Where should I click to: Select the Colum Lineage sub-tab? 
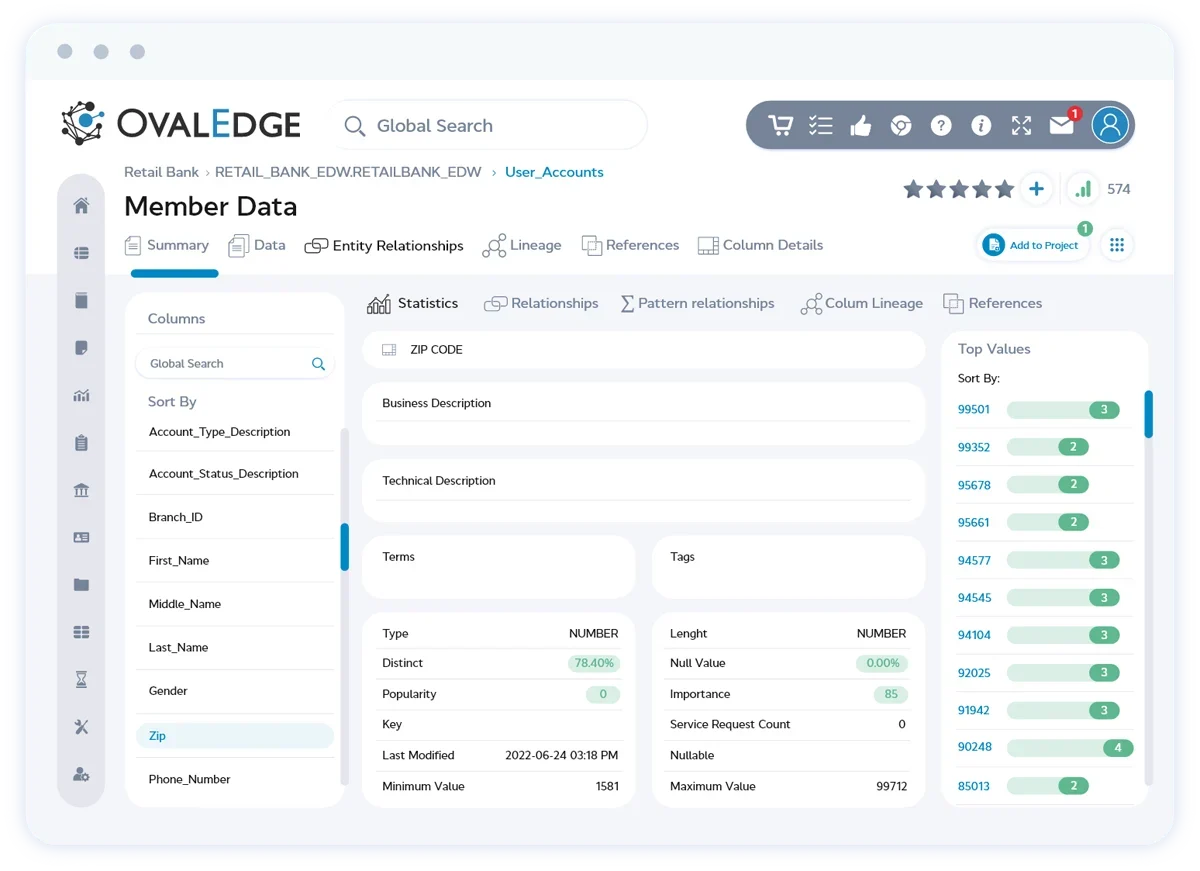[862, 303]
